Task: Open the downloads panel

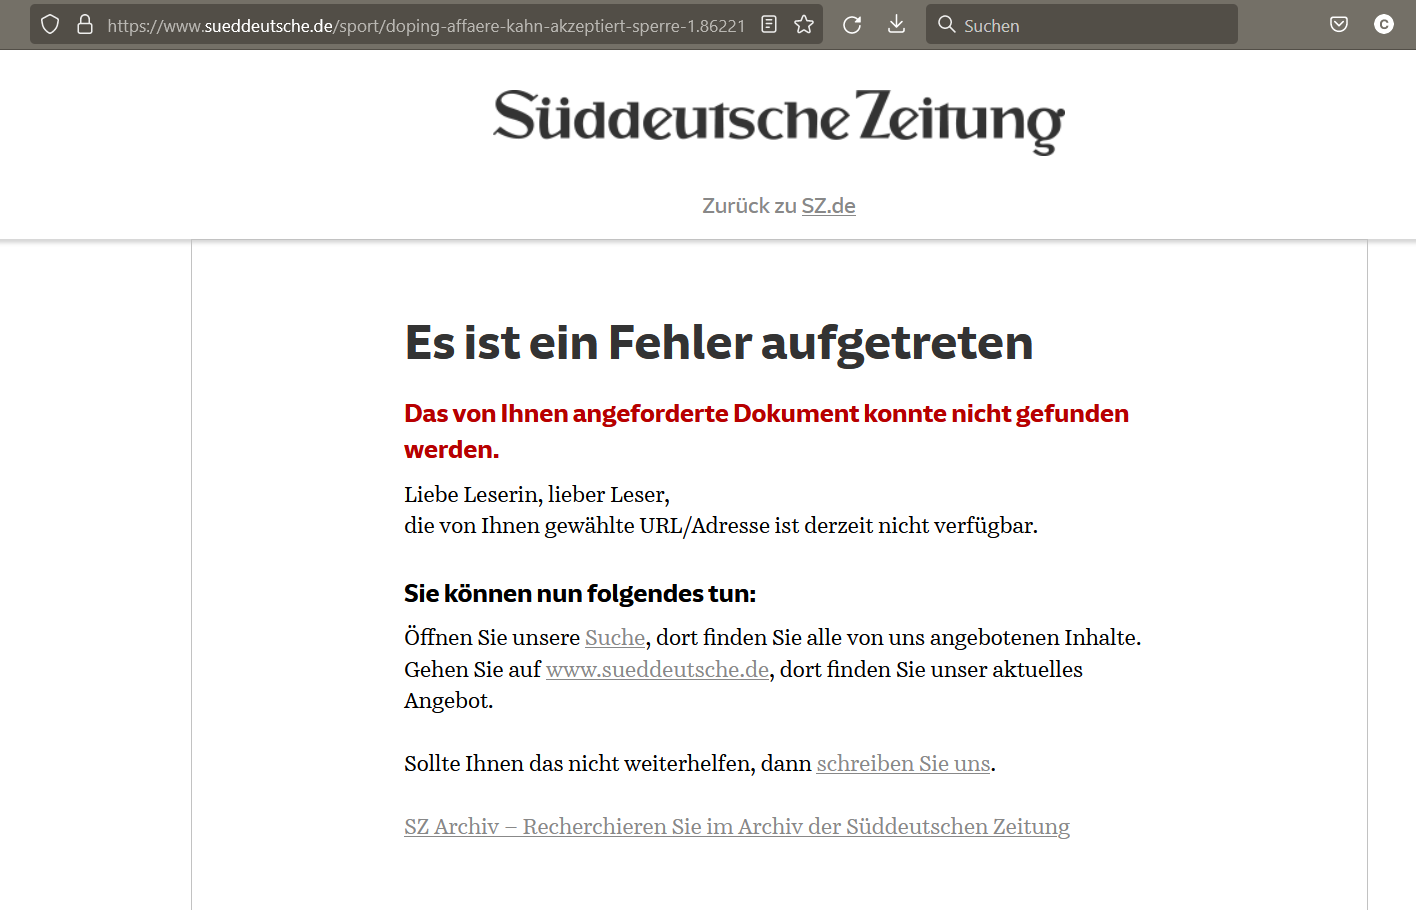Action: (x=897, y=24)
